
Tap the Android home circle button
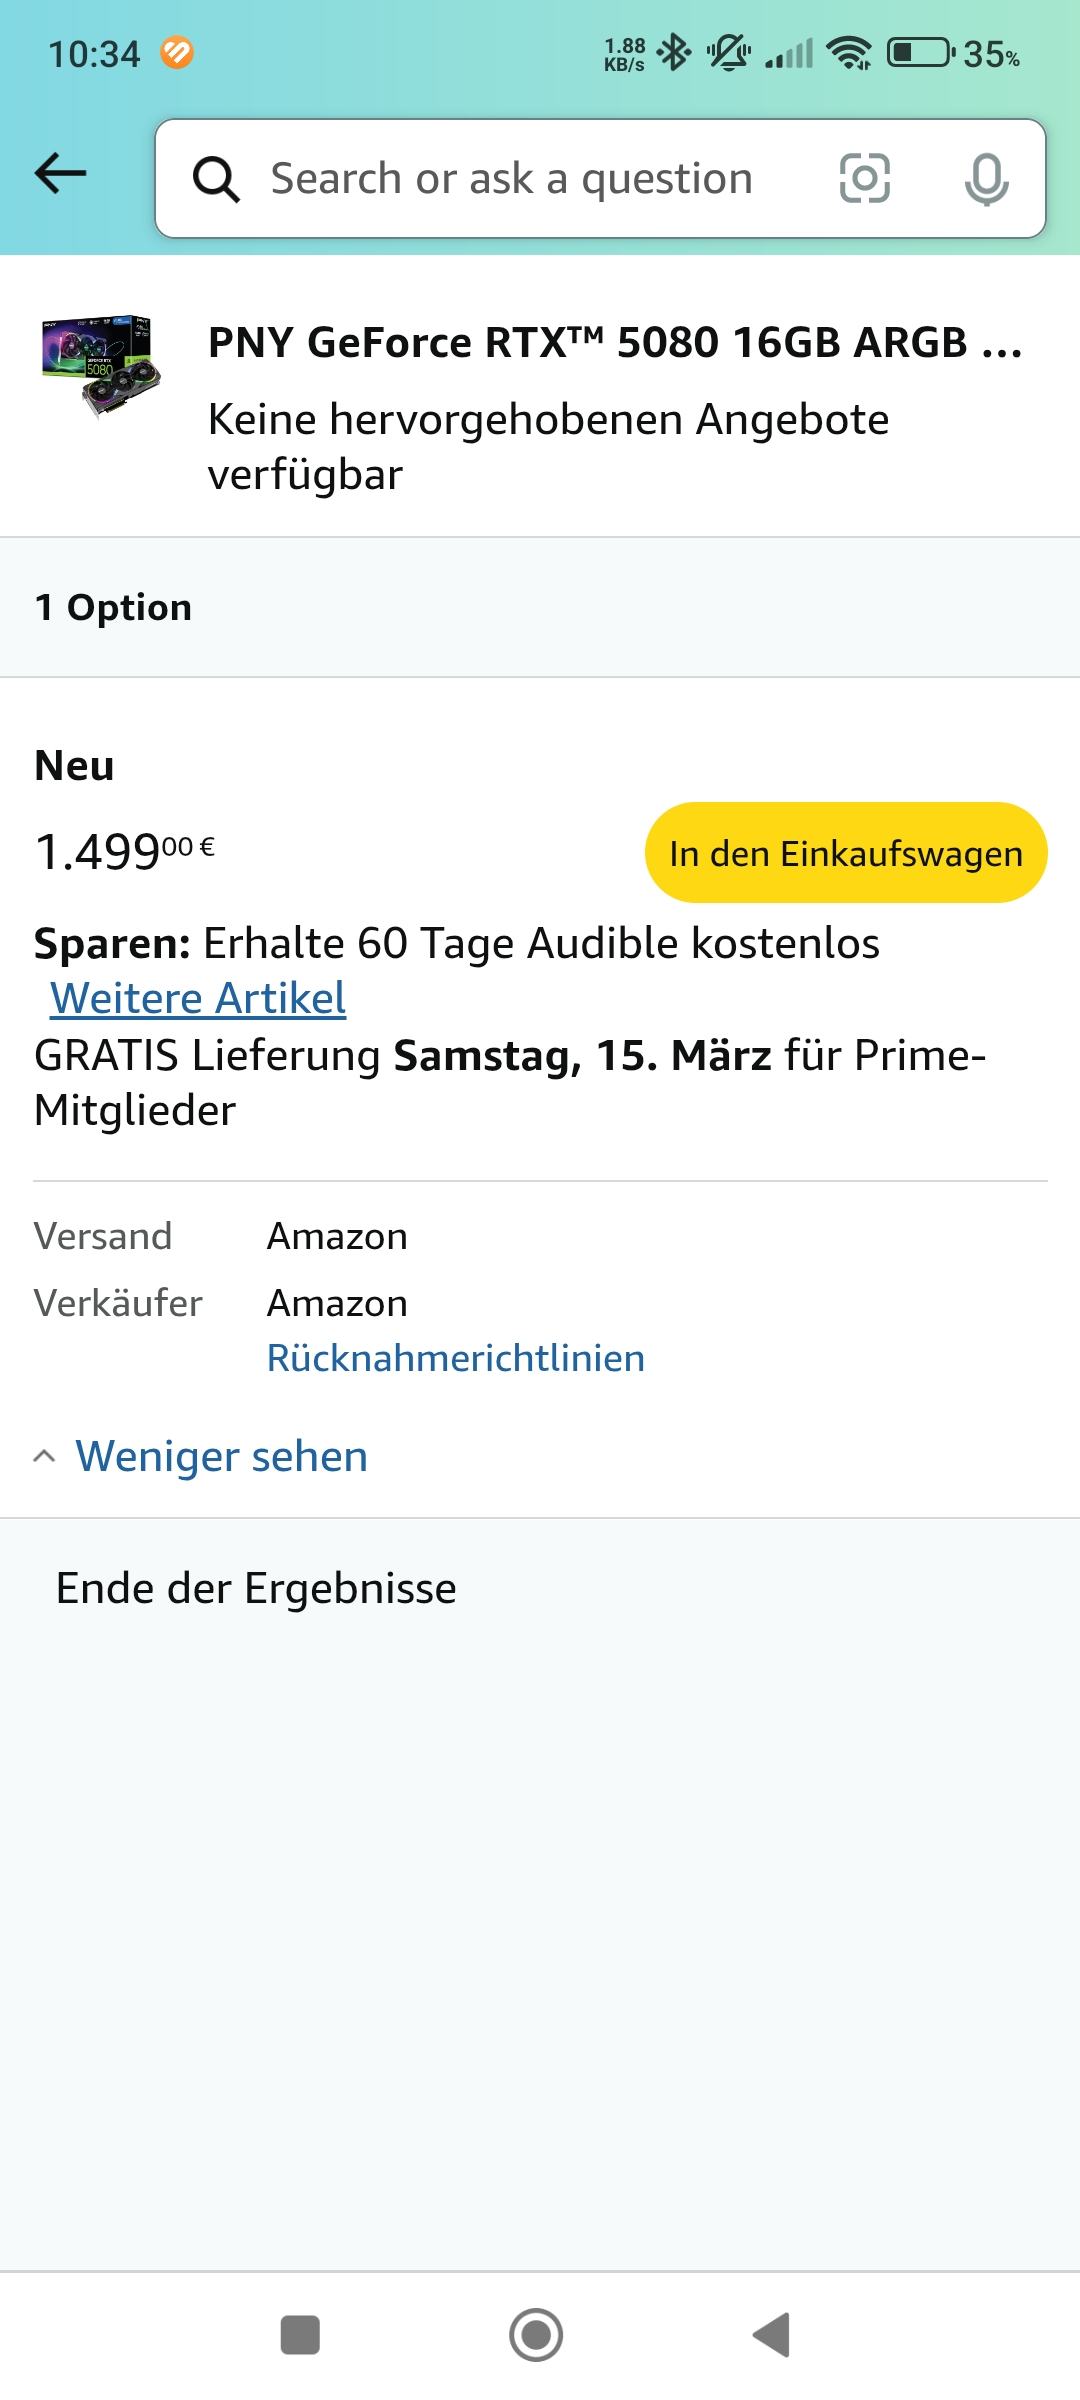click(x=536, y=2335)
